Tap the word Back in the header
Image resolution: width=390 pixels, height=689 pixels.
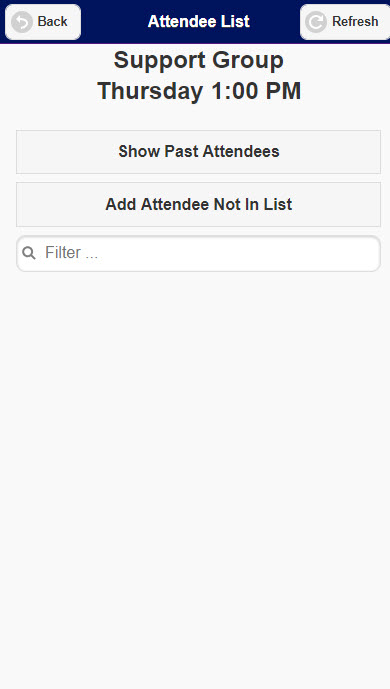[52, 21]
